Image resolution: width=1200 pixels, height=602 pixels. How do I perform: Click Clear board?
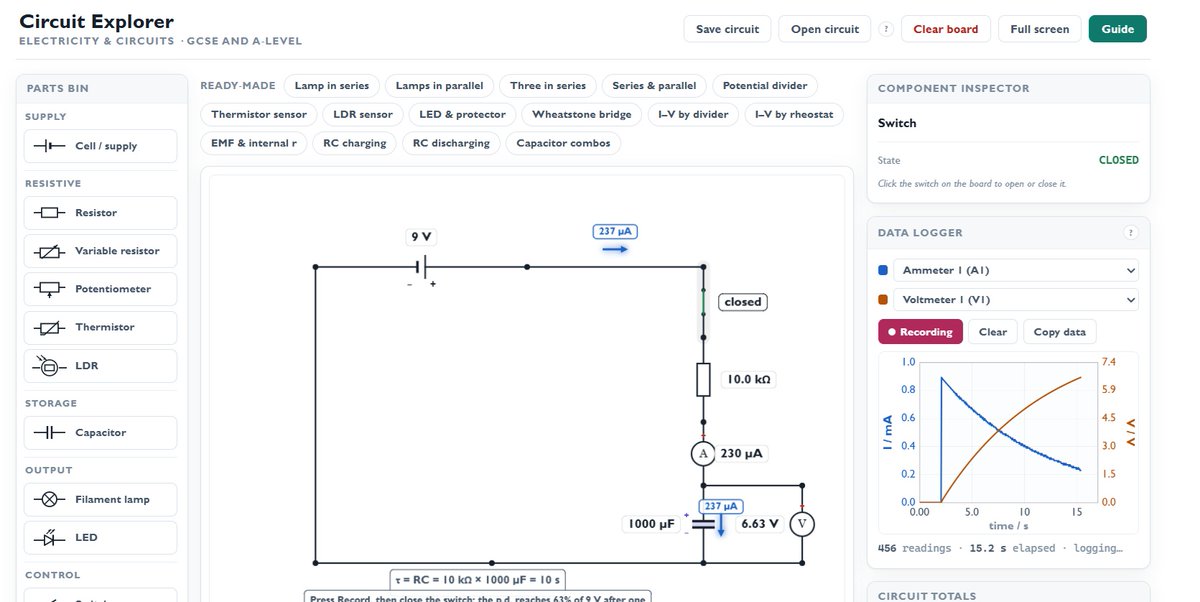946,29
